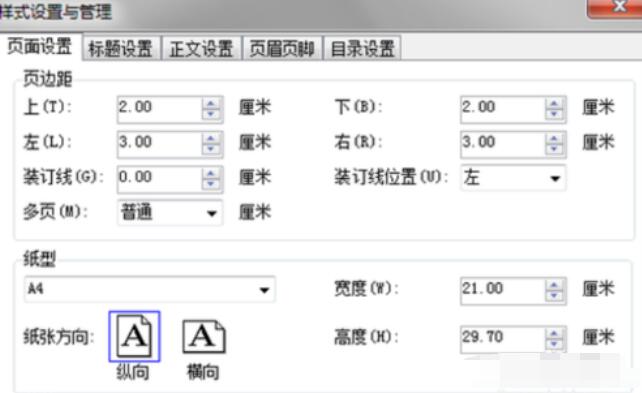Open the 多页(M) dropdown showing 普通
This screenshot has width=642, height=393.
coord(170,212)
